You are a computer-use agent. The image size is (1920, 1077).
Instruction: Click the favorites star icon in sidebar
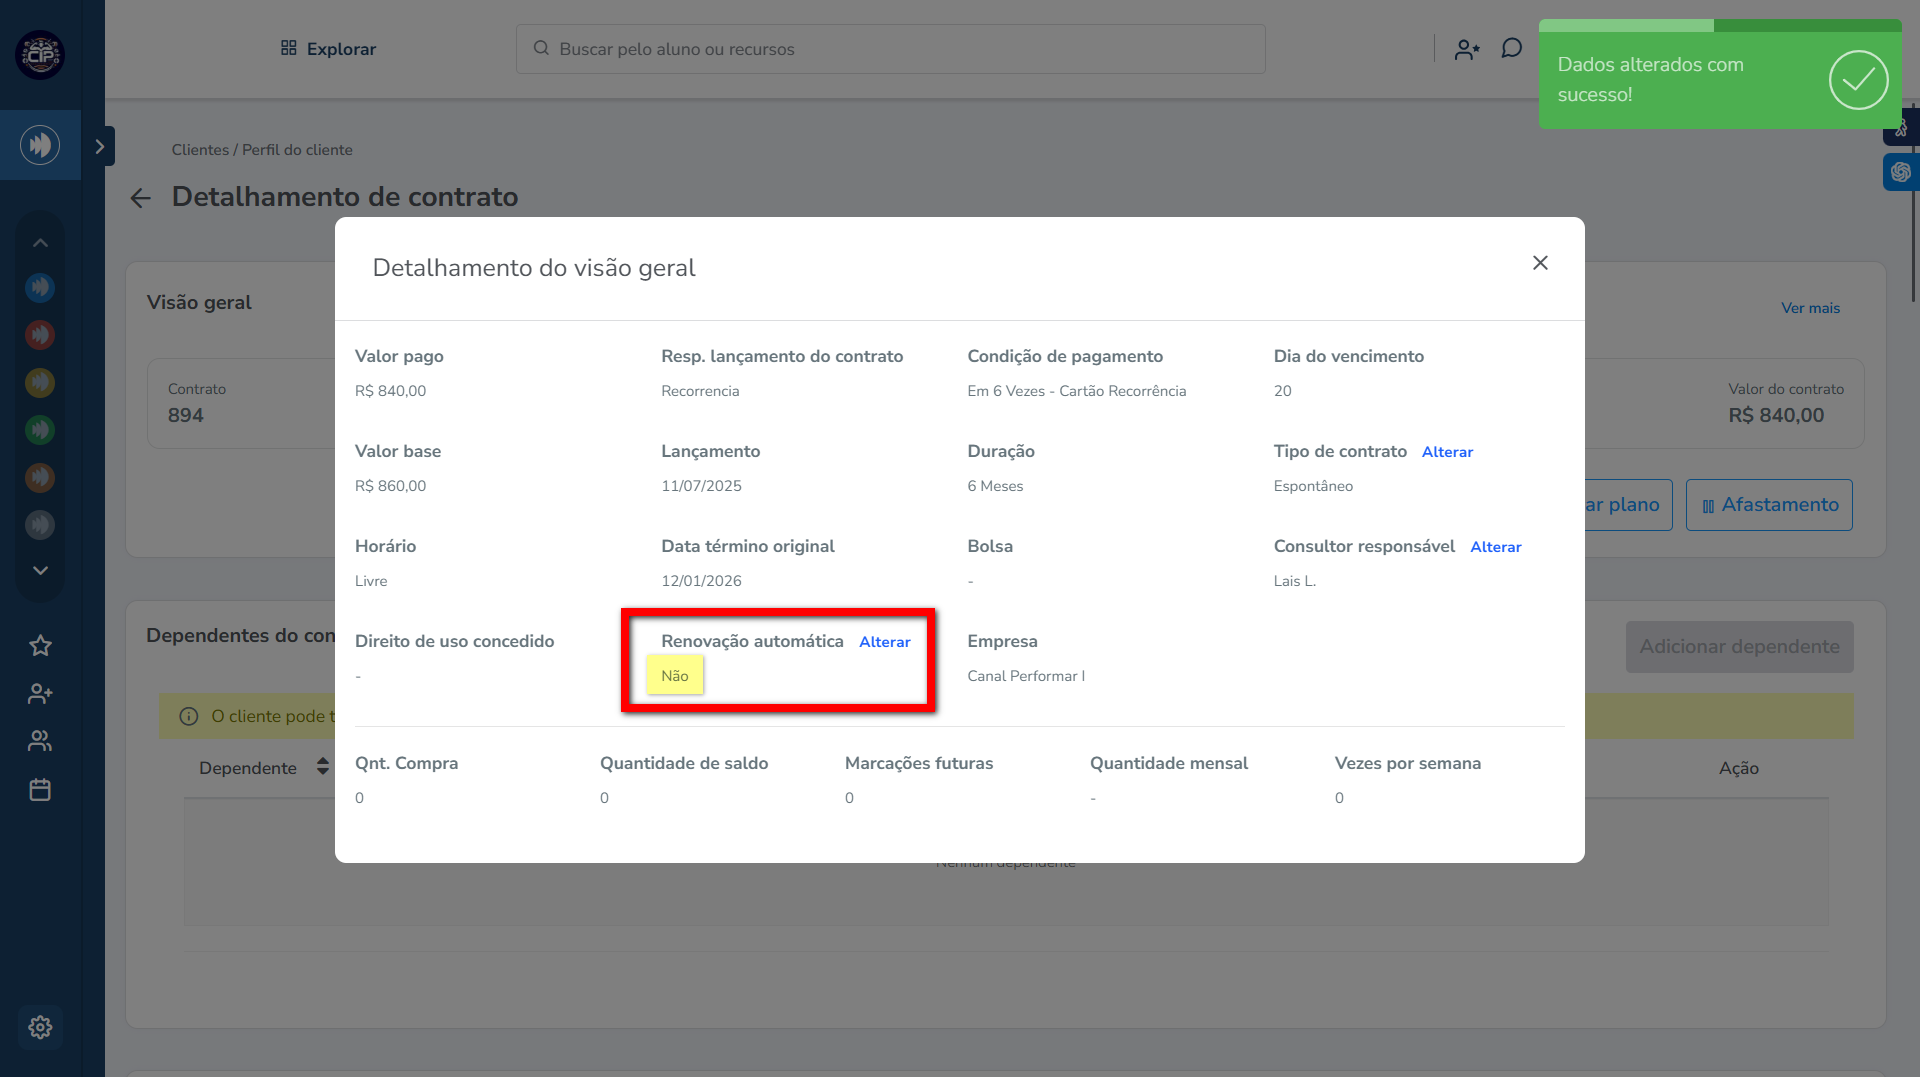click(x=40, y=646)
